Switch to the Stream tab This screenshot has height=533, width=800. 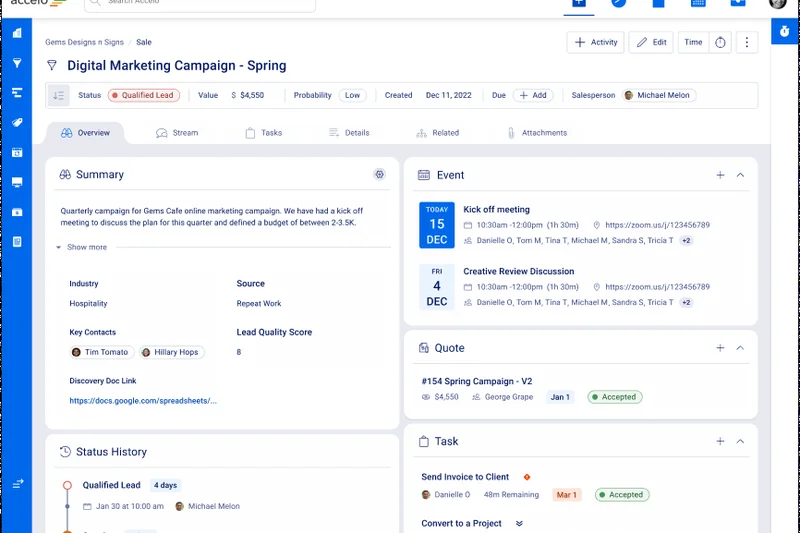click(x=177, y=133)
